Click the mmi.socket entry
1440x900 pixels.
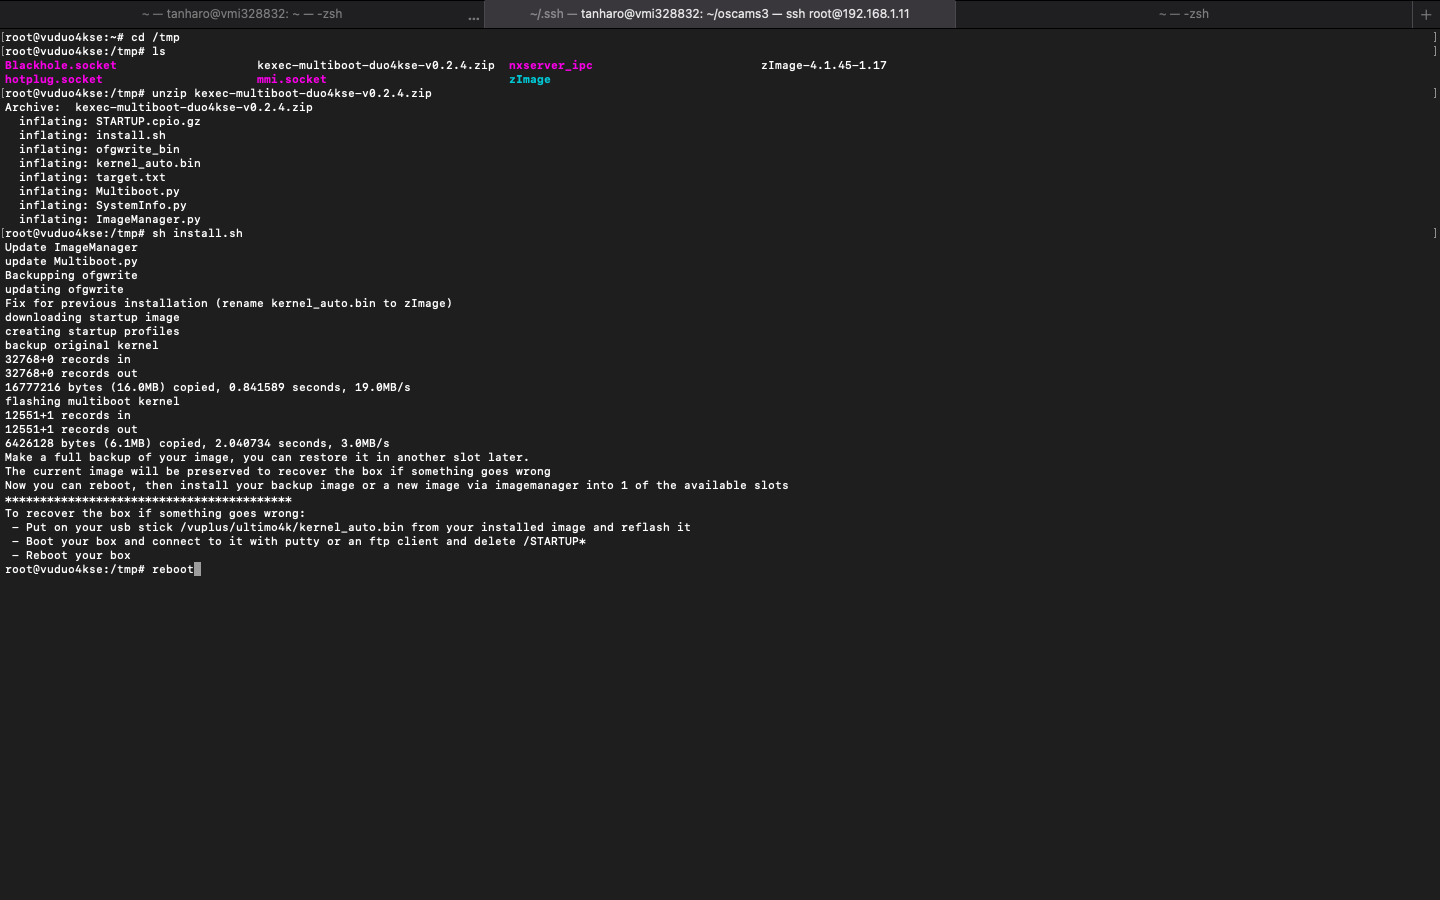[291, 79]
